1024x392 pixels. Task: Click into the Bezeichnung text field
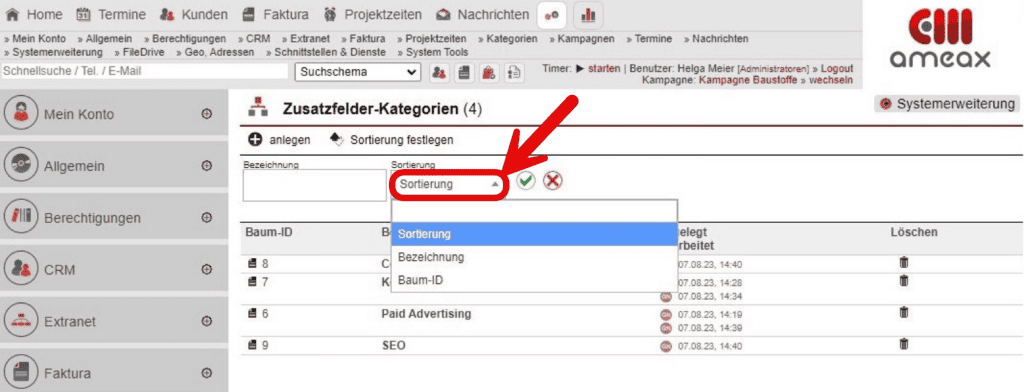click(315, 186)
